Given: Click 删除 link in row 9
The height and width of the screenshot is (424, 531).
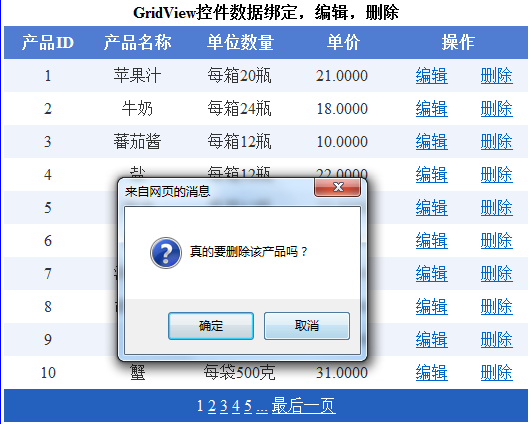Looking at the screenshot, I should [x=496, y=339].
